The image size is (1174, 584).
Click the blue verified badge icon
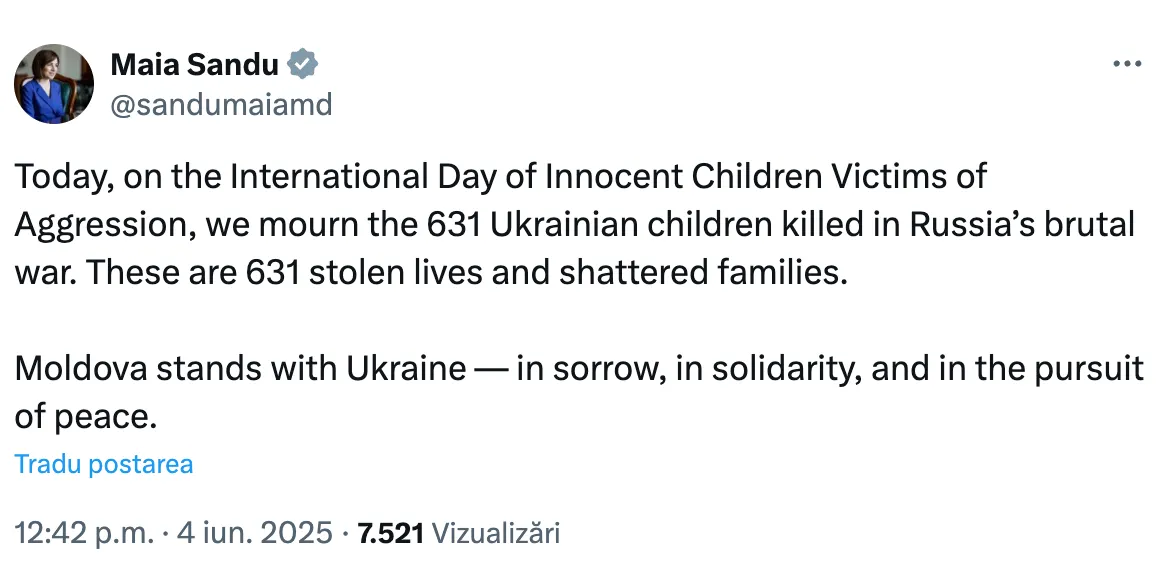click(x=303, y=65)
